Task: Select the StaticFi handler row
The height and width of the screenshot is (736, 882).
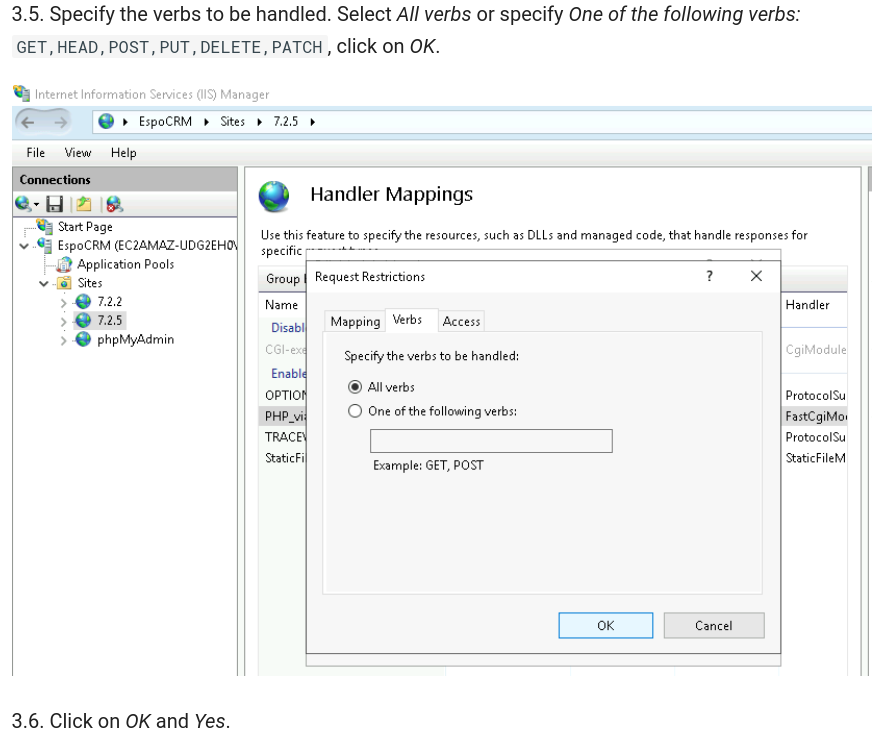Action: pyautogui.click(x=286, y=458)
